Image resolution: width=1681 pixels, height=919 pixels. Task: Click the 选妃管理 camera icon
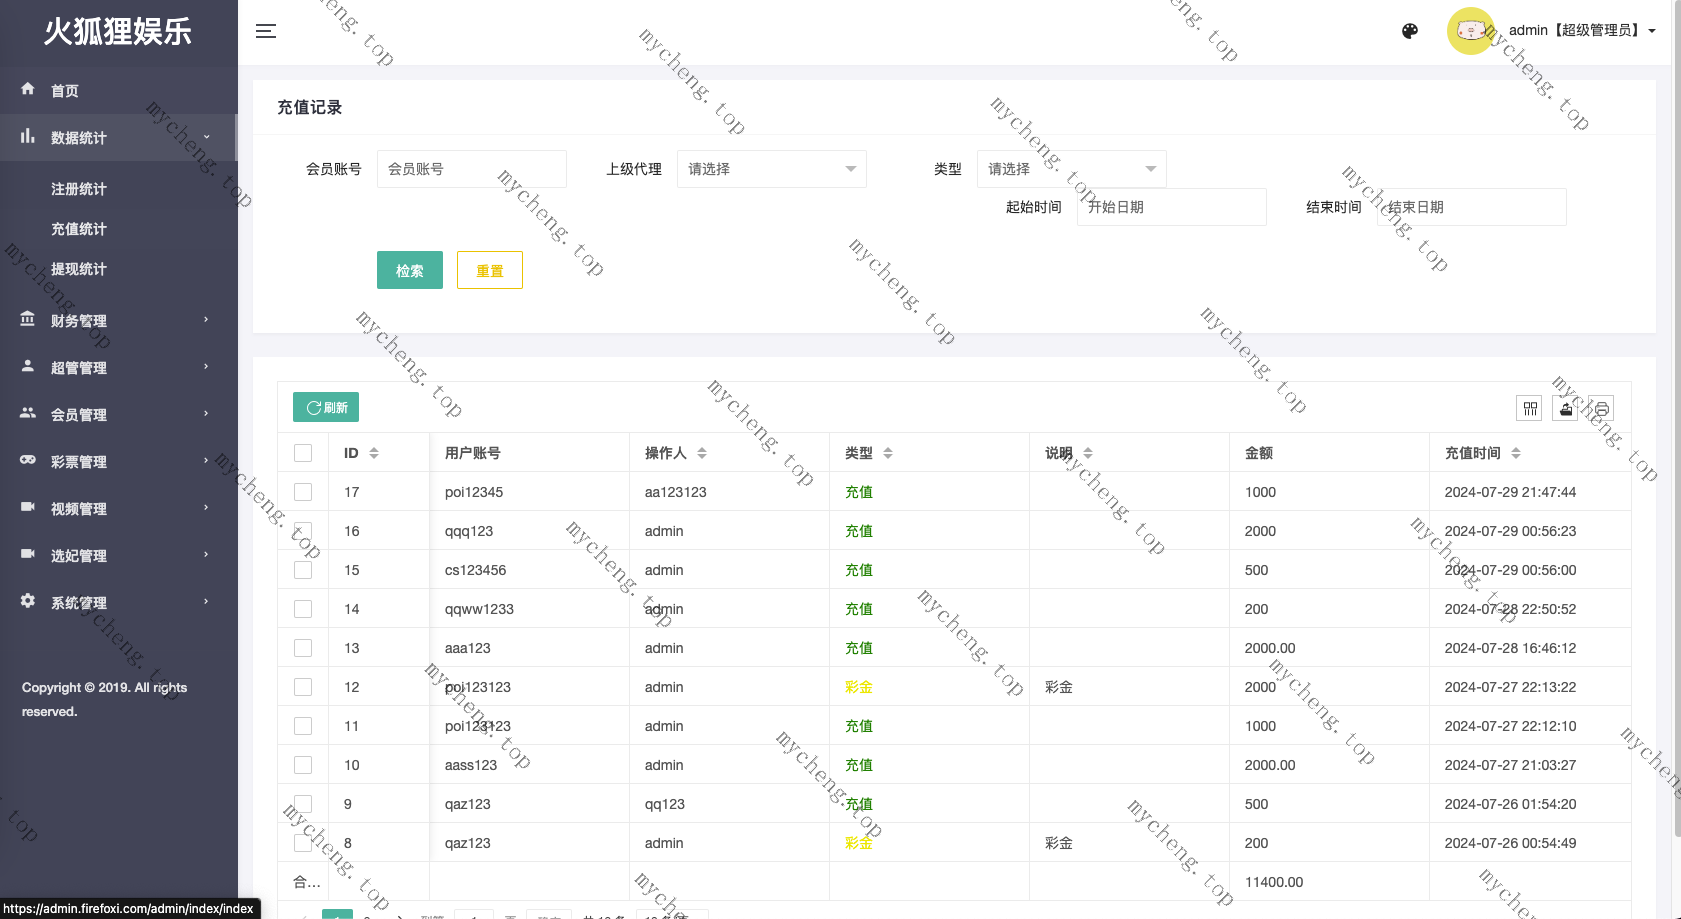[x=28, y=554]
